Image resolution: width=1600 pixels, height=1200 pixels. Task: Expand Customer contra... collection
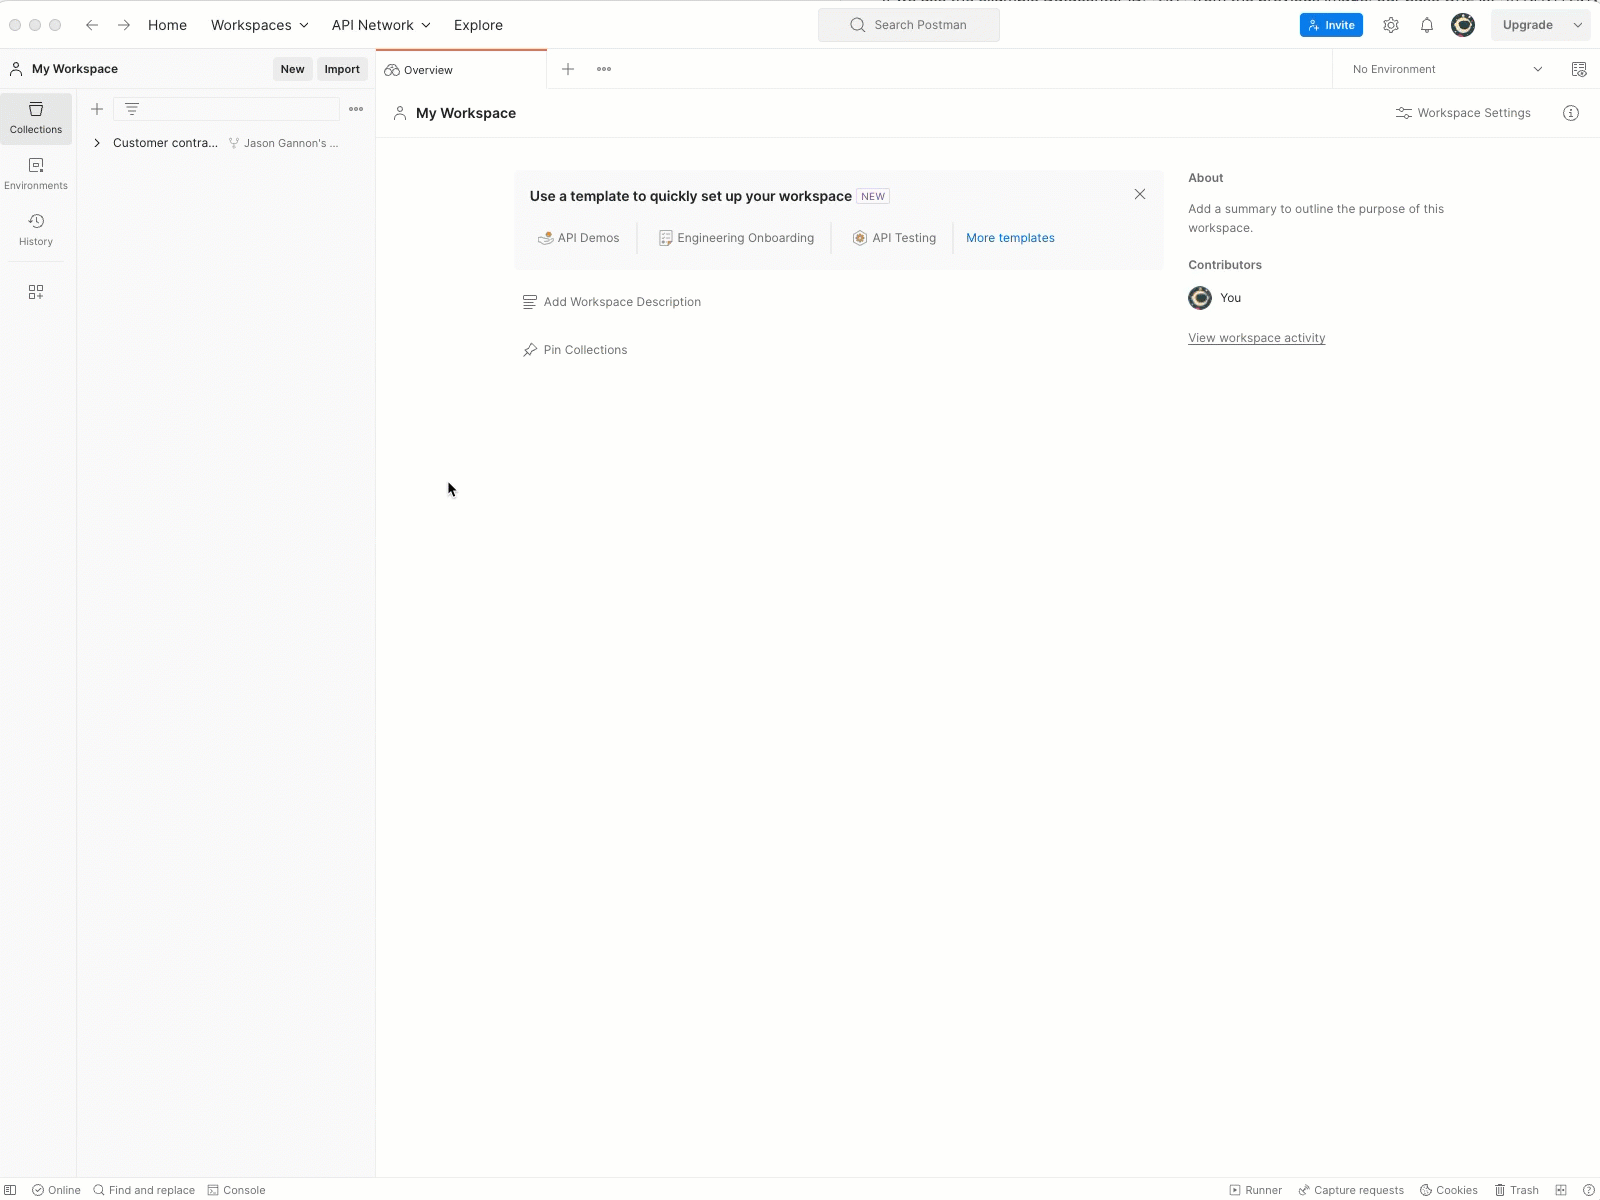[97, 143]
